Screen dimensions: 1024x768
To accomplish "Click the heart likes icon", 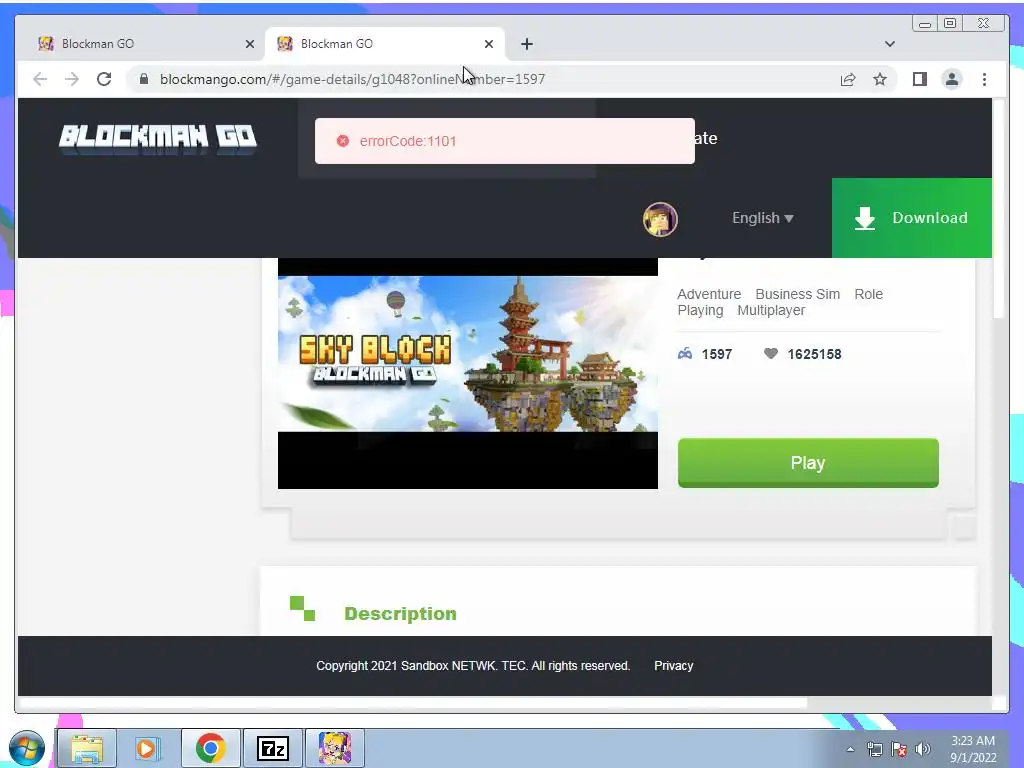I will point(771,354).
